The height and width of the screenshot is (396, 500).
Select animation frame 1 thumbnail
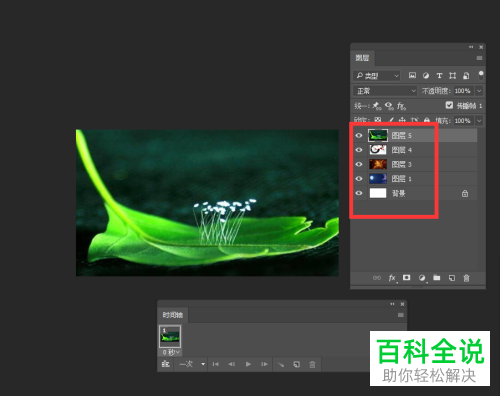pos(170,336)
